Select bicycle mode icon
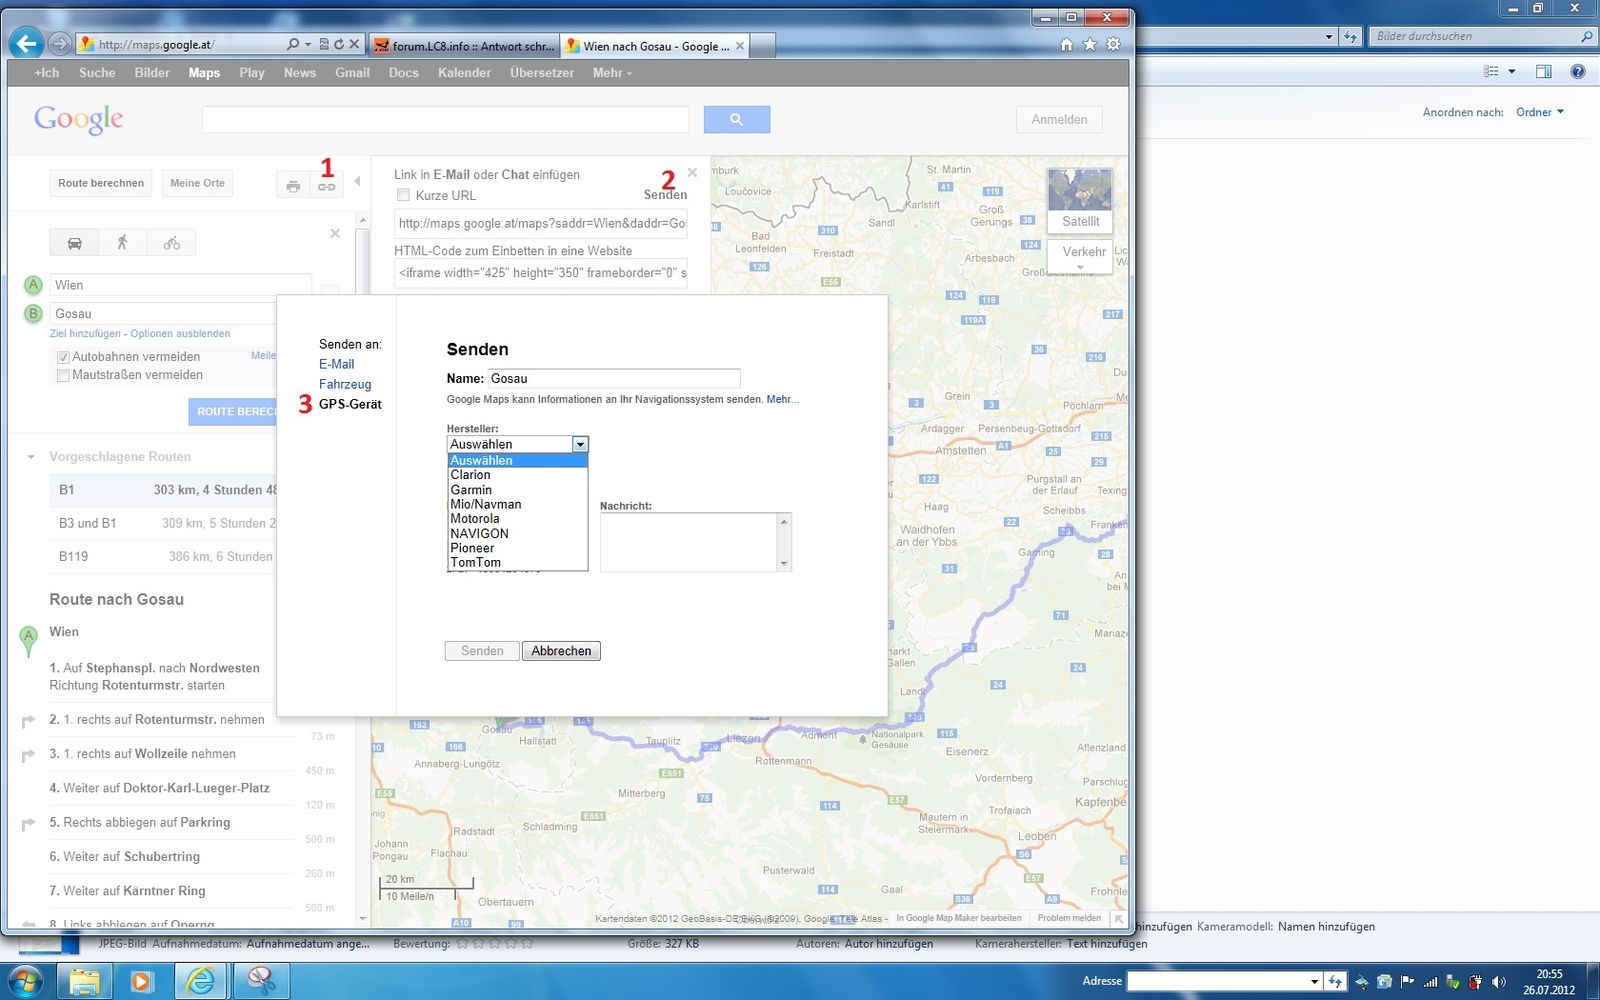Viewport: 1600px width, 1000px height. pyautogui.click(x=172, y=243)
